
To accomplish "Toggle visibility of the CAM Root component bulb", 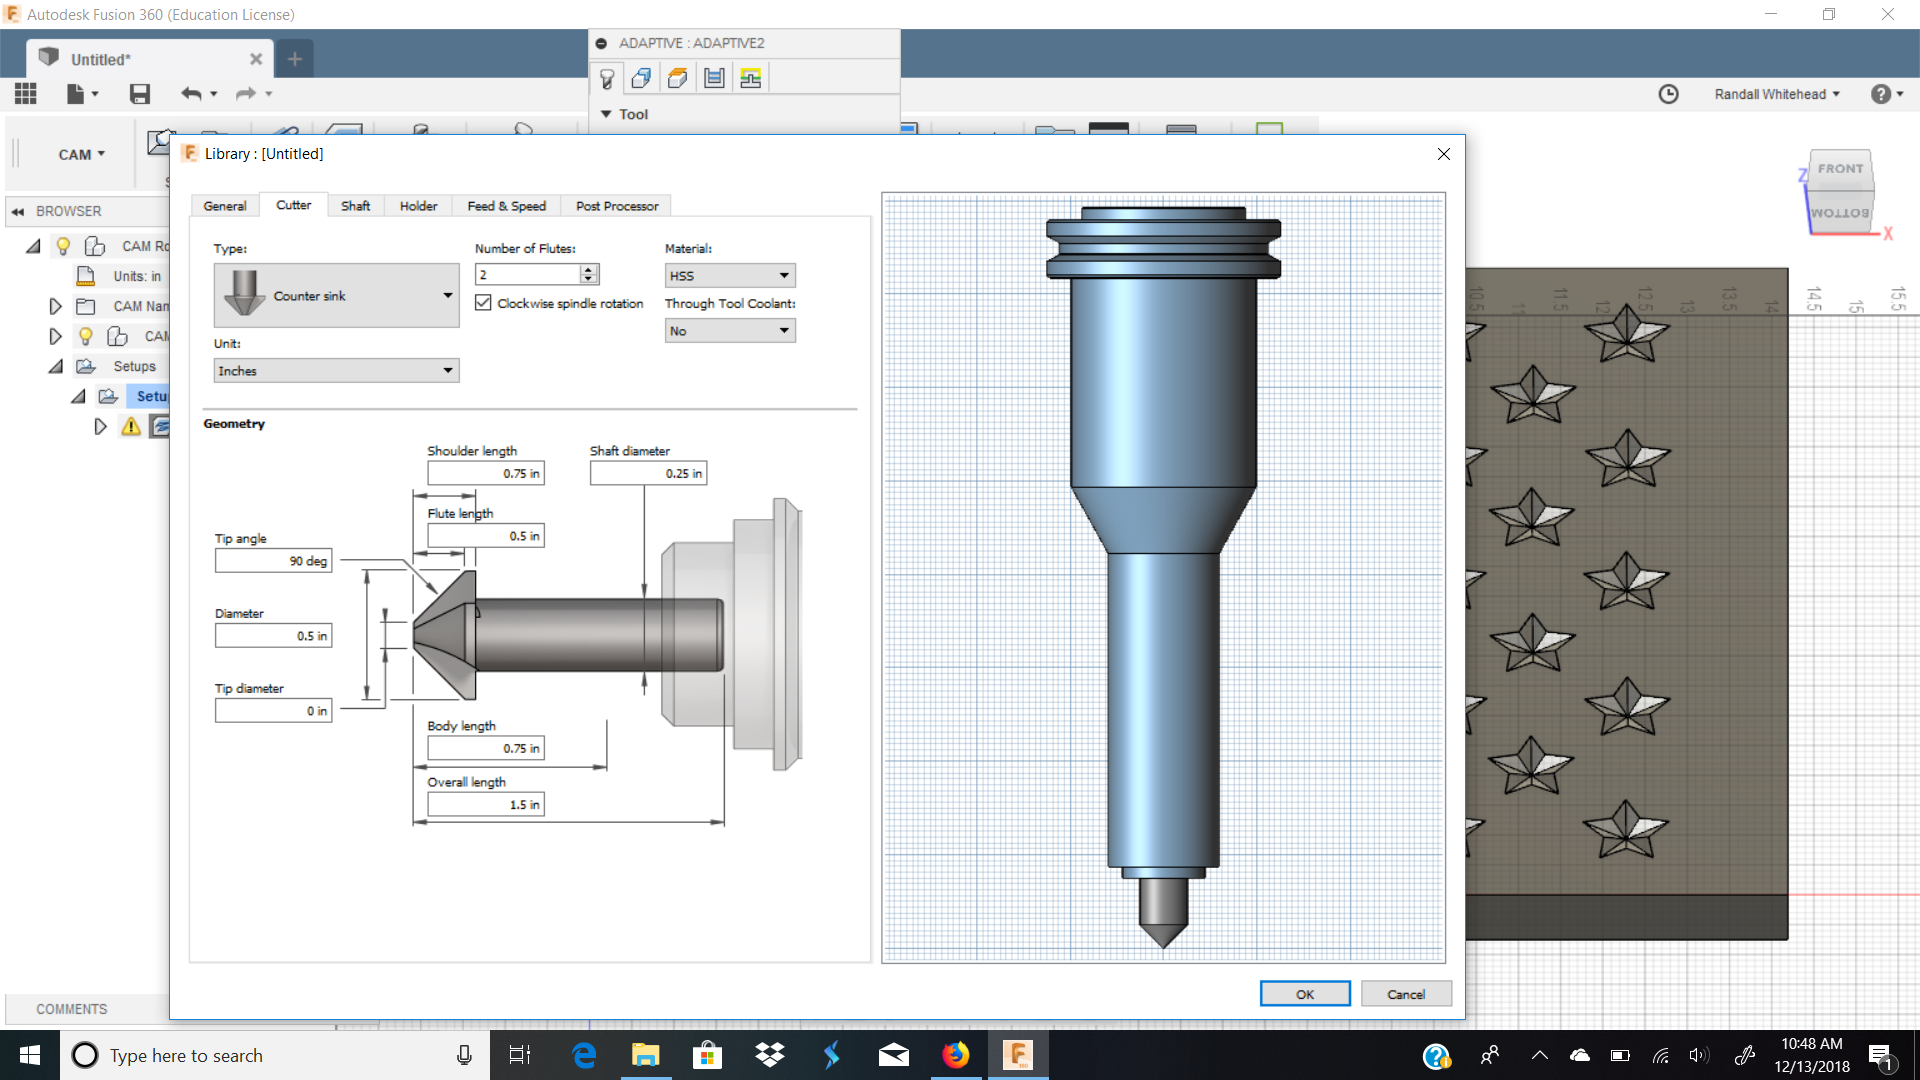I will tap(63, 246).
